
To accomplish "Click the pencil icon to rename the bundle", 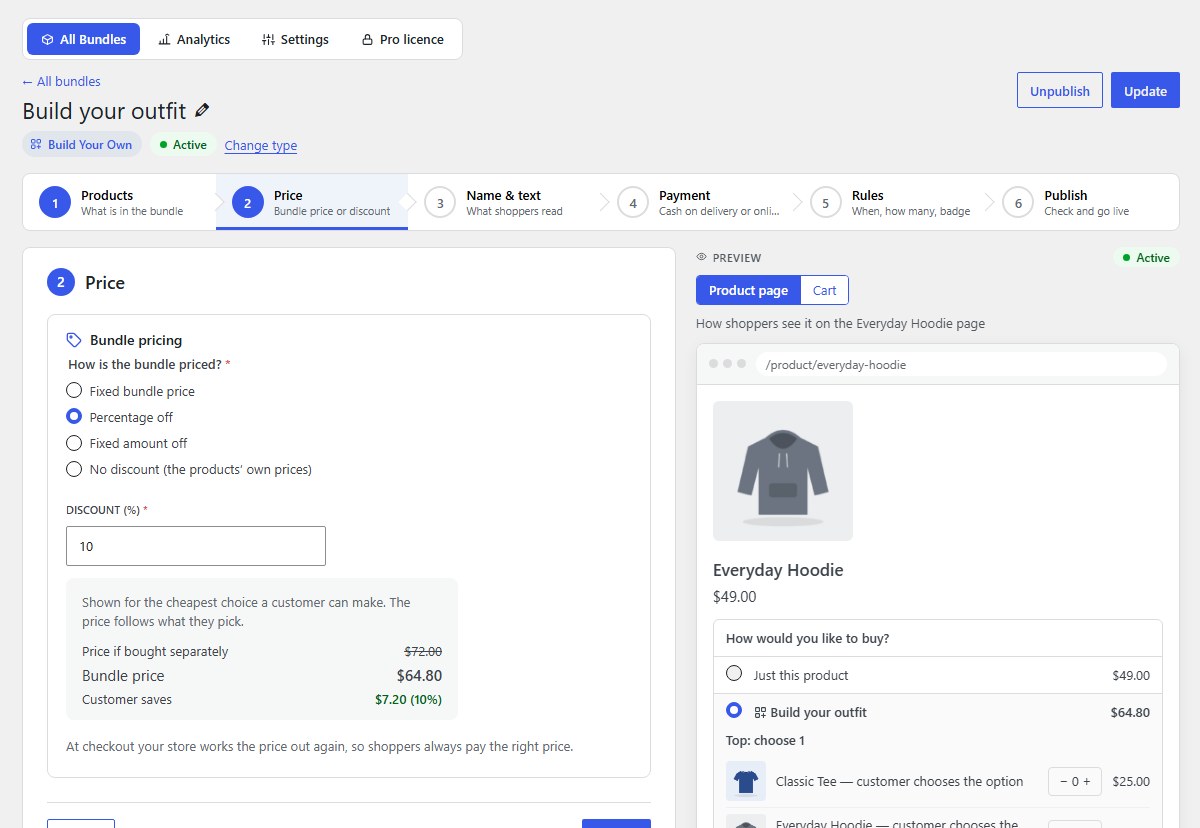I will tap(202, 111).
